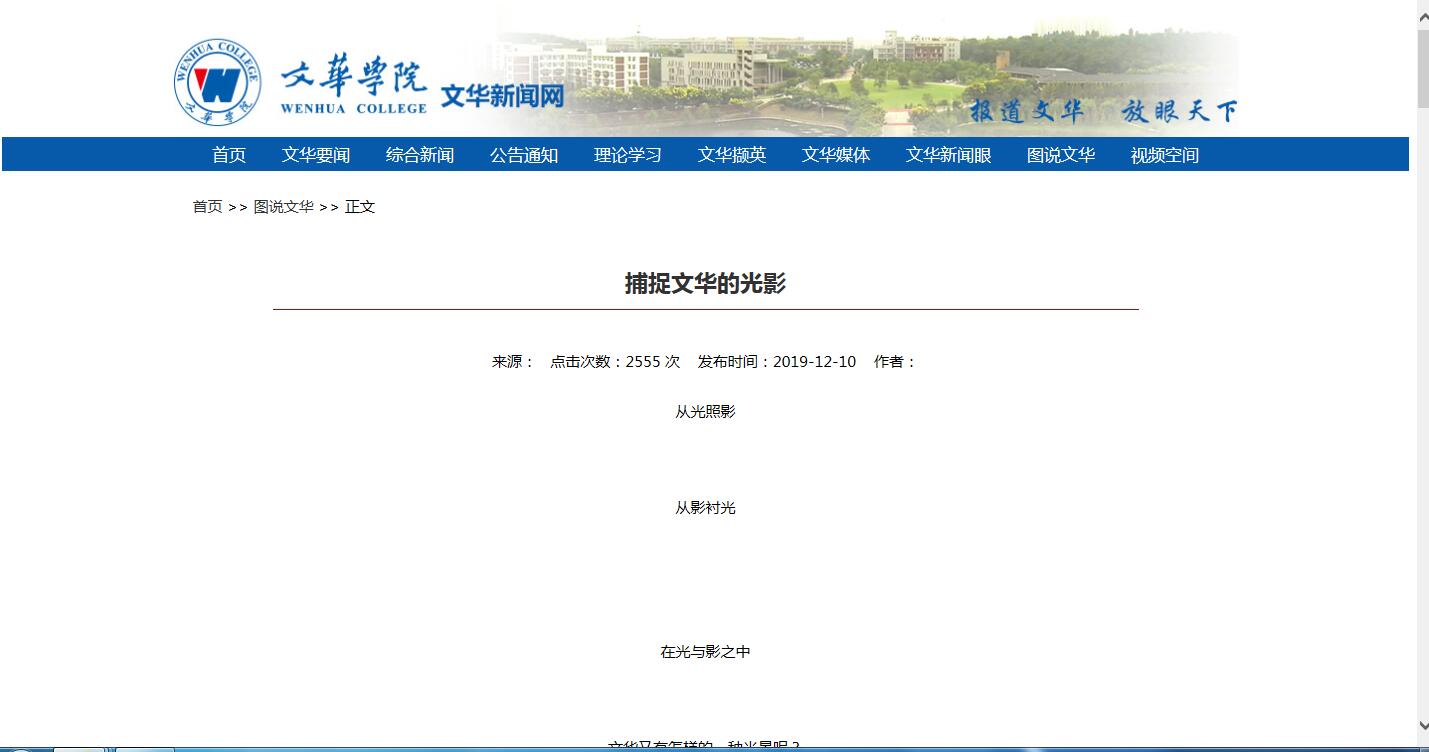
Task: Open 首页 in the blue navigation bar
Action: point(229,155)
